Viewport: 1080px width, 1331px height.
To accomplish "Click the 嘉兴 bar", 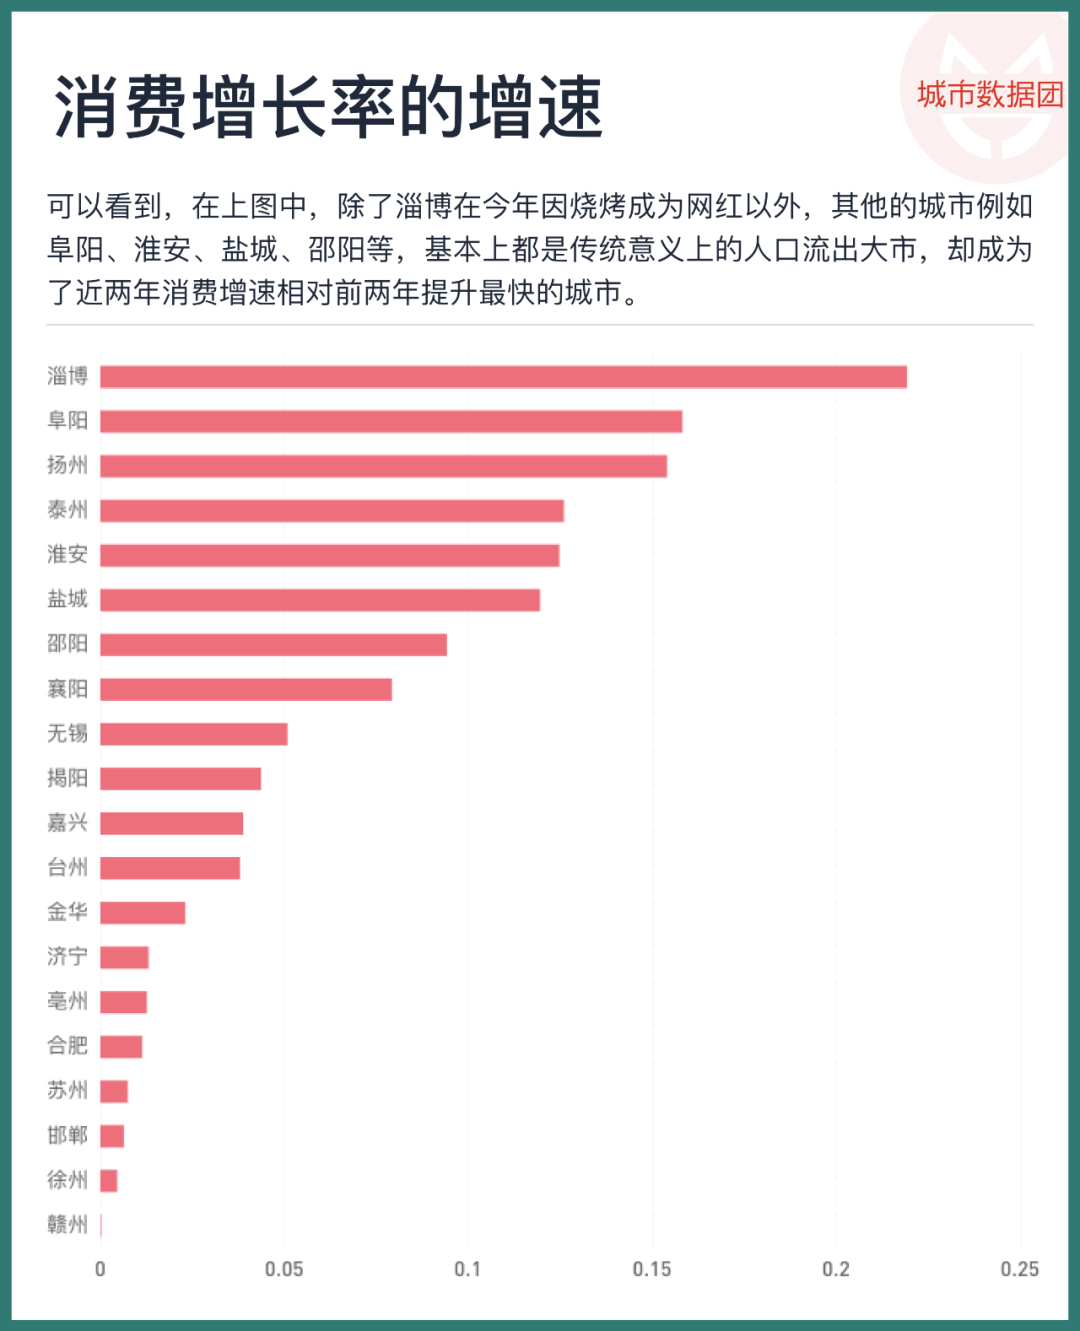I will 171,823.
